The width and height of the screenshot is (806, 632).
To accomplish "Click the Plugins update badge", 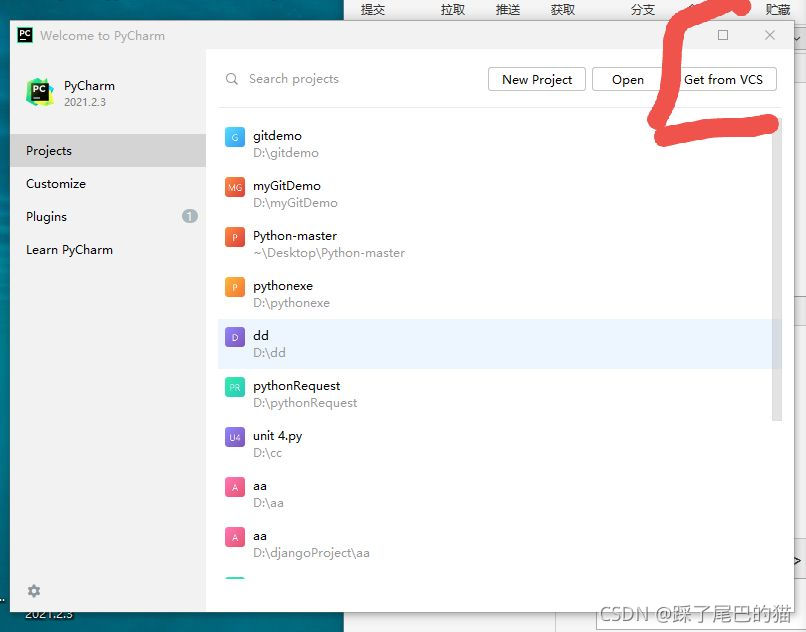I will pos(190,216).
